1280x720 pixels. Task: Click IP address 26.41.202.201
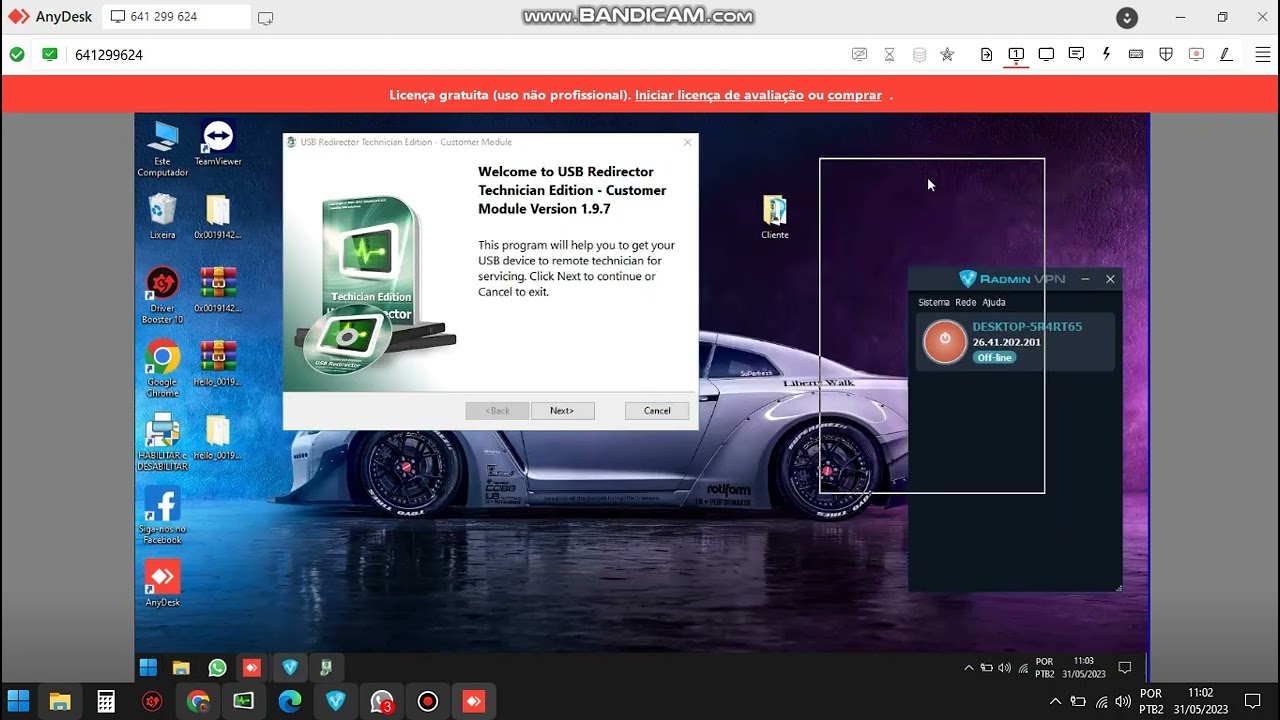(1006, 342)
